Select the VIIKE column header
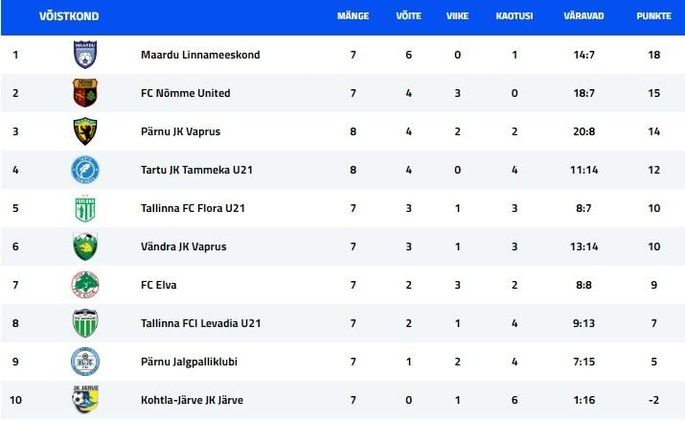The height and width of the screenshot is (422, 685). [x=457, y=16]
